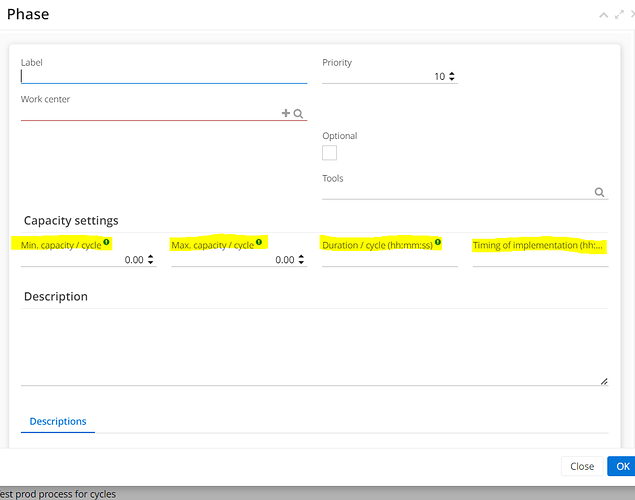Screen dimensions: 635x500
Task: Open the work center search magnifier
Action: (298, 113)
